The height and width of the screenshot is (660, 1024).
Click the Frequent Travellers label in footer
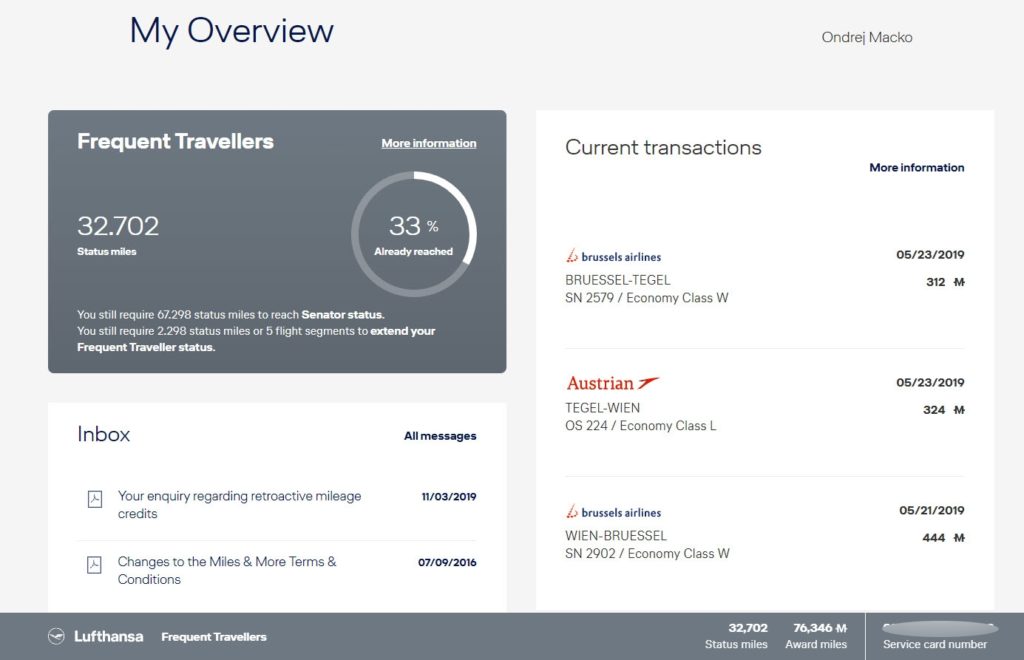214,636
